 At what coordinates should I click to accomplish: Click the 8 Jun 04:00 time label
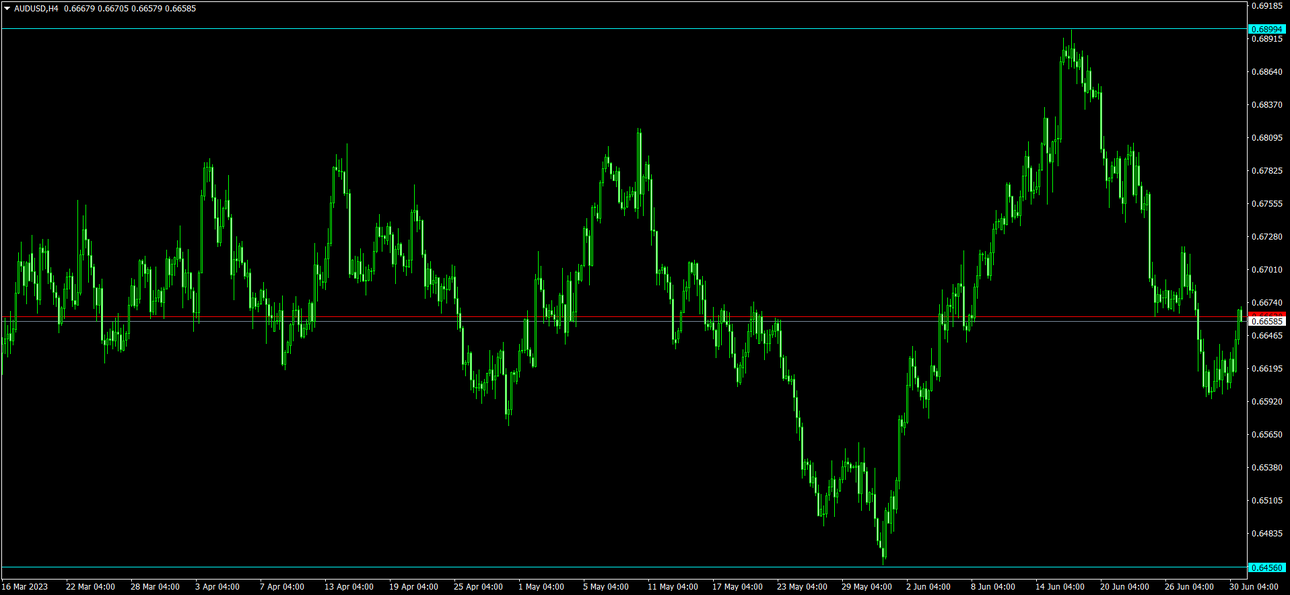[994, 587]
